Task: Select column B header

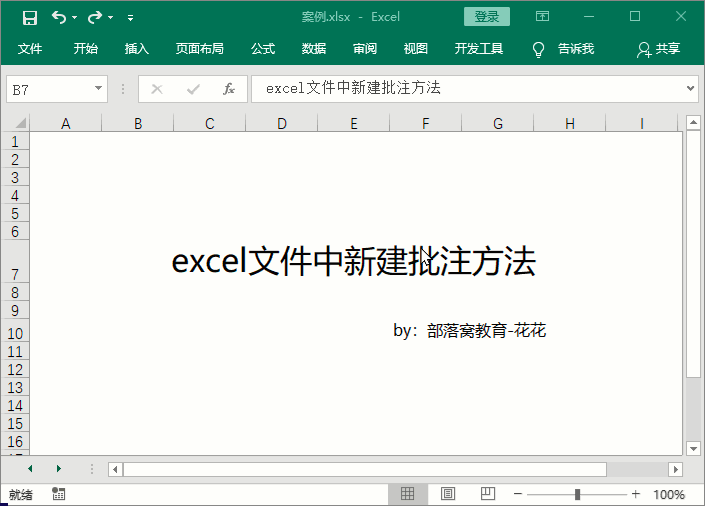Action: pos(138,123)
